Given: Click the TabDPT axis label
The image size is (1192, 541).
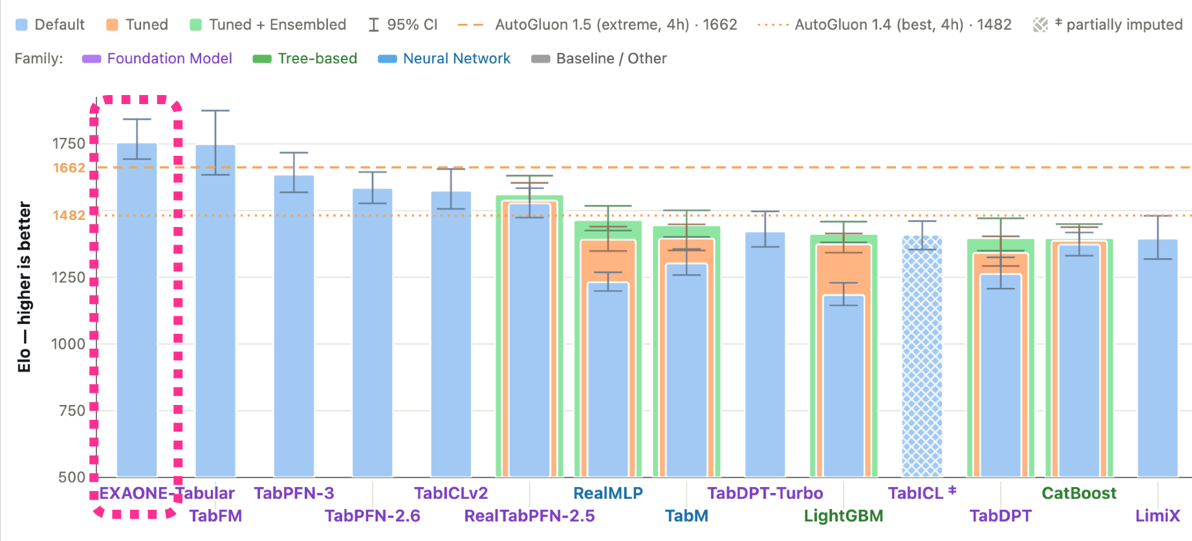Looking at the screenshot, I should pos(1000,517).
